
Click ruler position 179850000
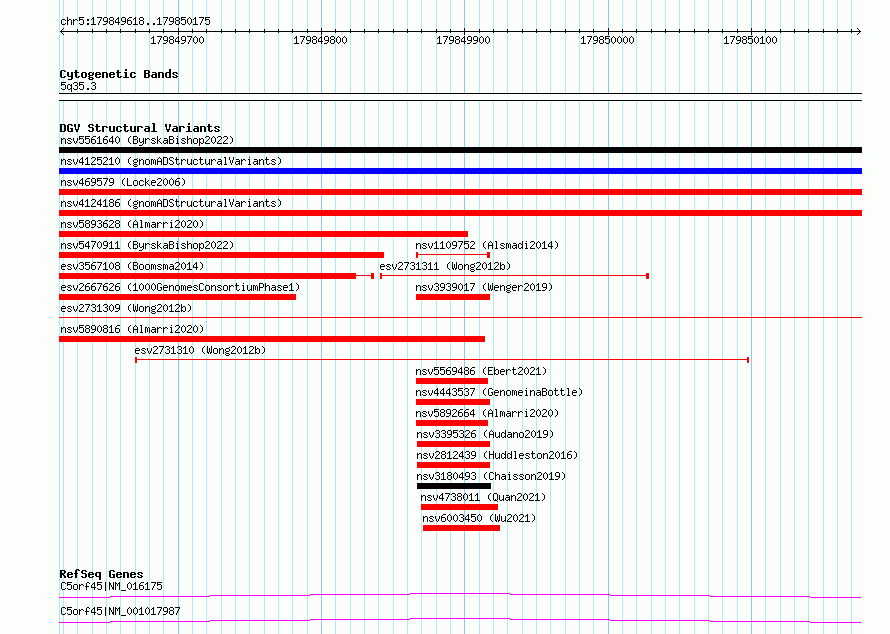pyautogui.click(x=607, y=40)
